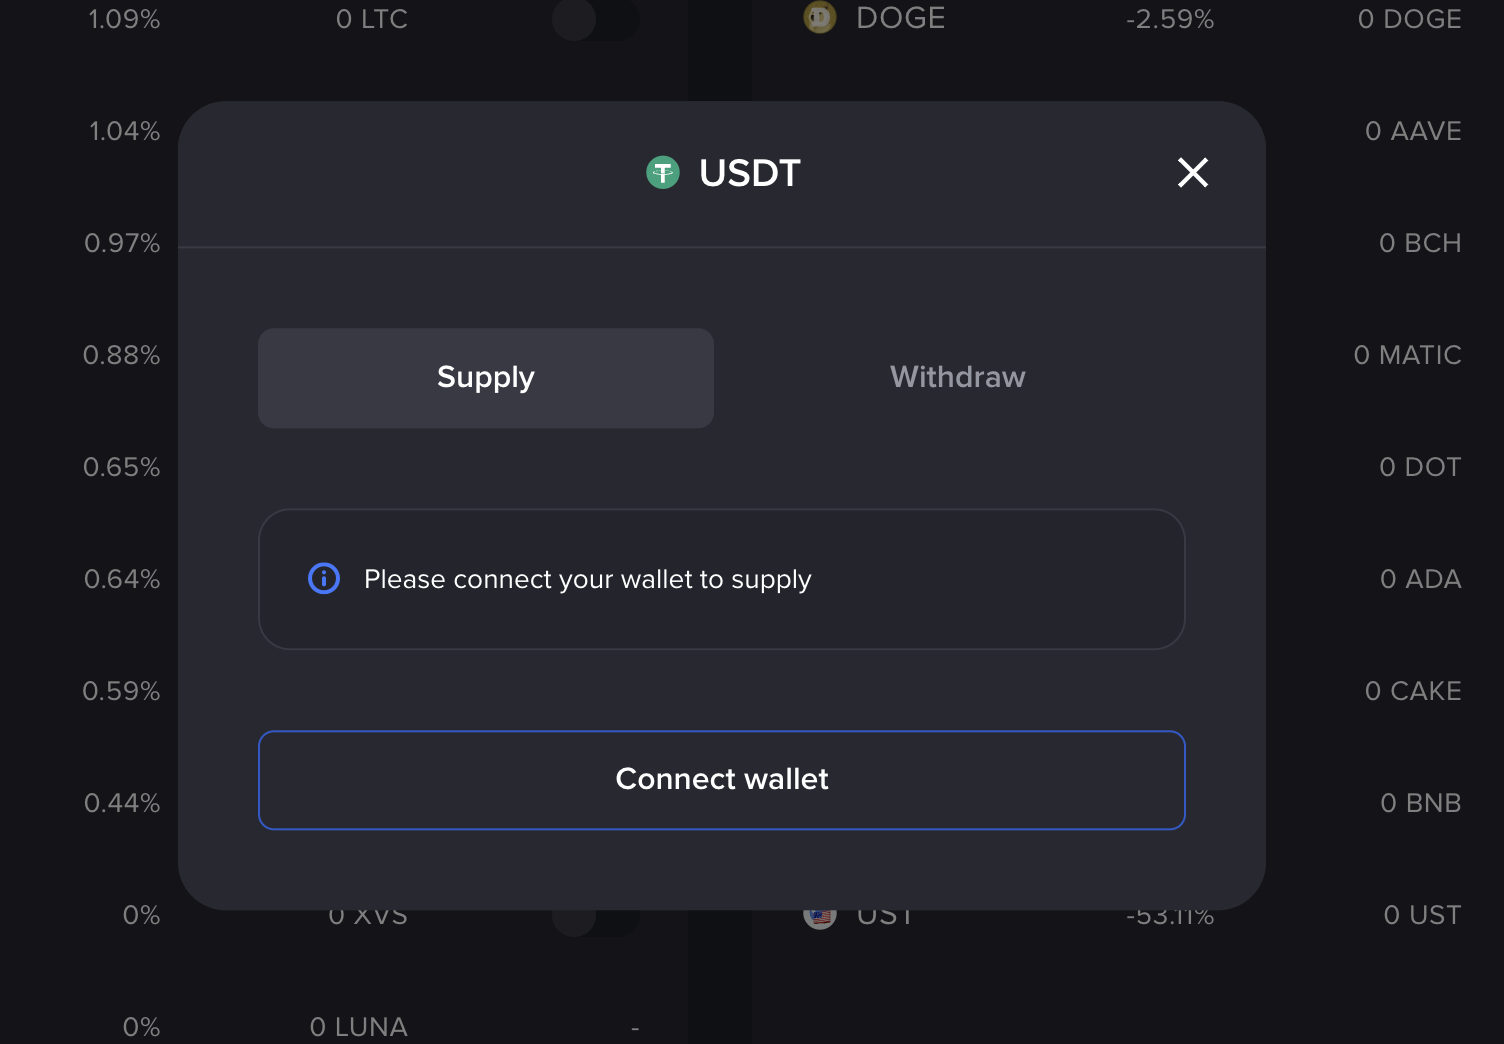Toggle the XVS collateral switch
Viewport: 1504px width, 1044px height.
point(596,920)
